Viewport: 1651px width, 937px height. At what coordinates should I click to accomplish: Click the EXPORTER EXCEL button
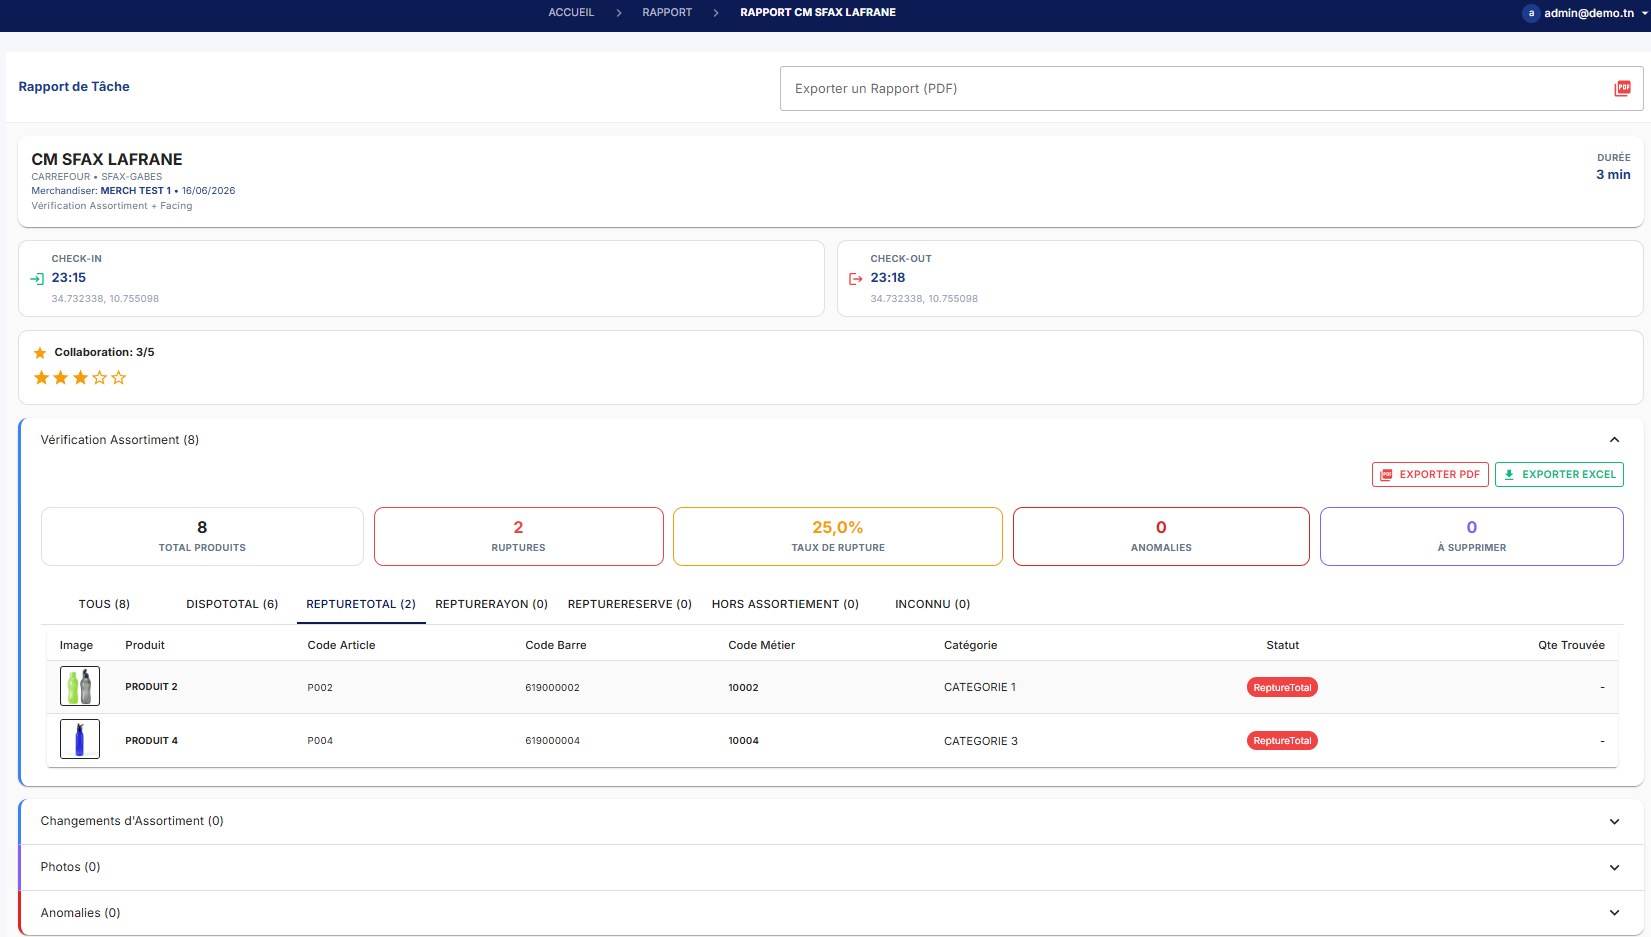click(1559, 474)
